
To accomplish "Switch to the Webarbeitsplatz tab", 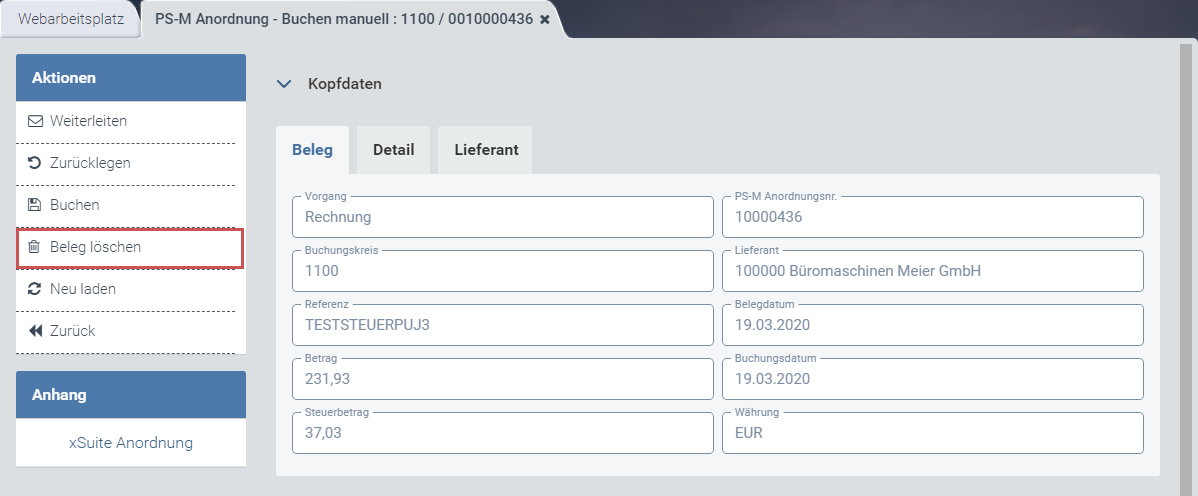I will [70, 19].
